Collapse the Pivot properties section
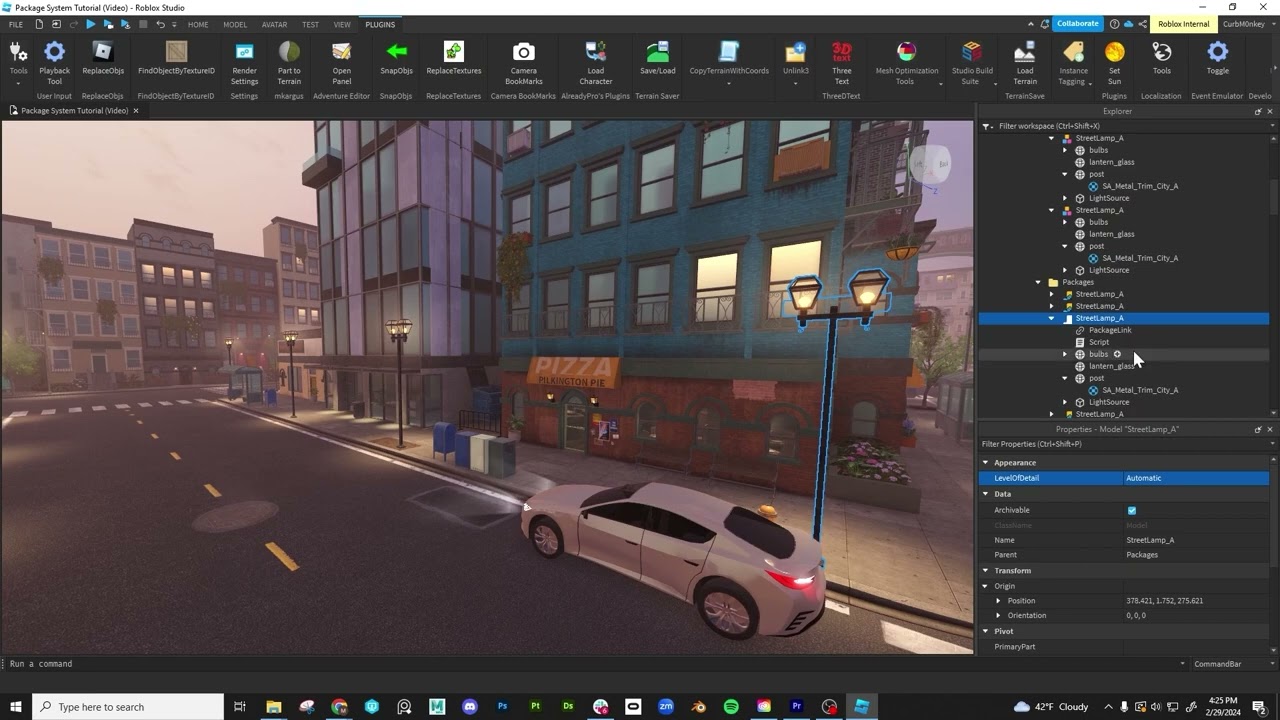1280x720 pixels. [985, 632]
